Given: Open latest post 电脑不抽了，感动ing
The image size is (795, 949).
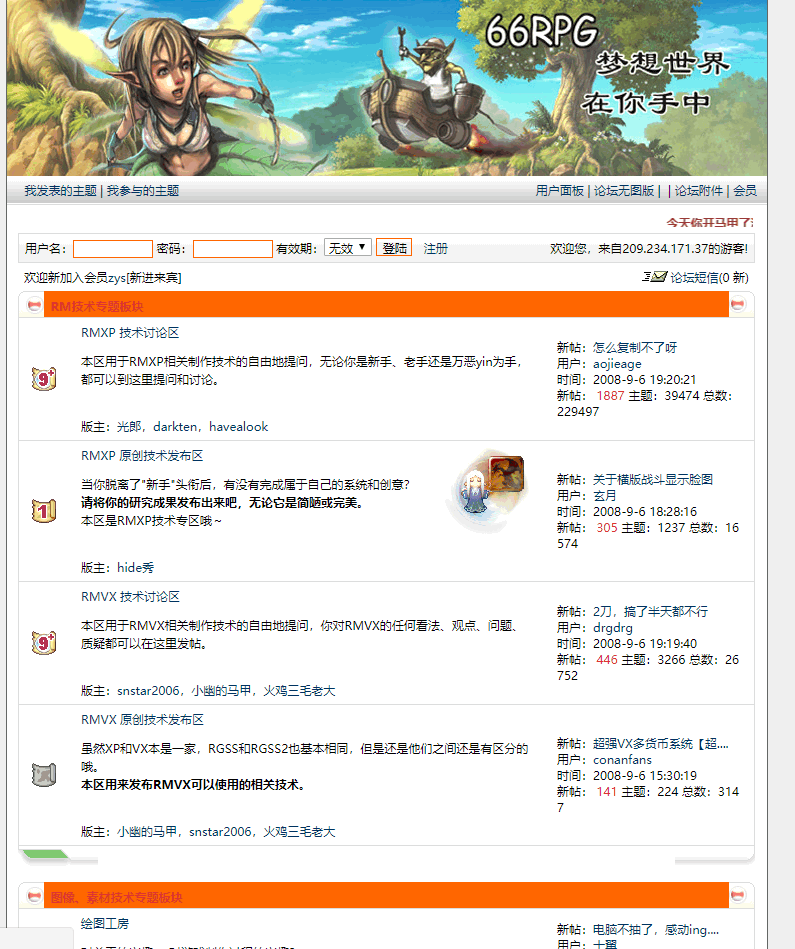Looking at the screenshot, I should click(656, 930).
